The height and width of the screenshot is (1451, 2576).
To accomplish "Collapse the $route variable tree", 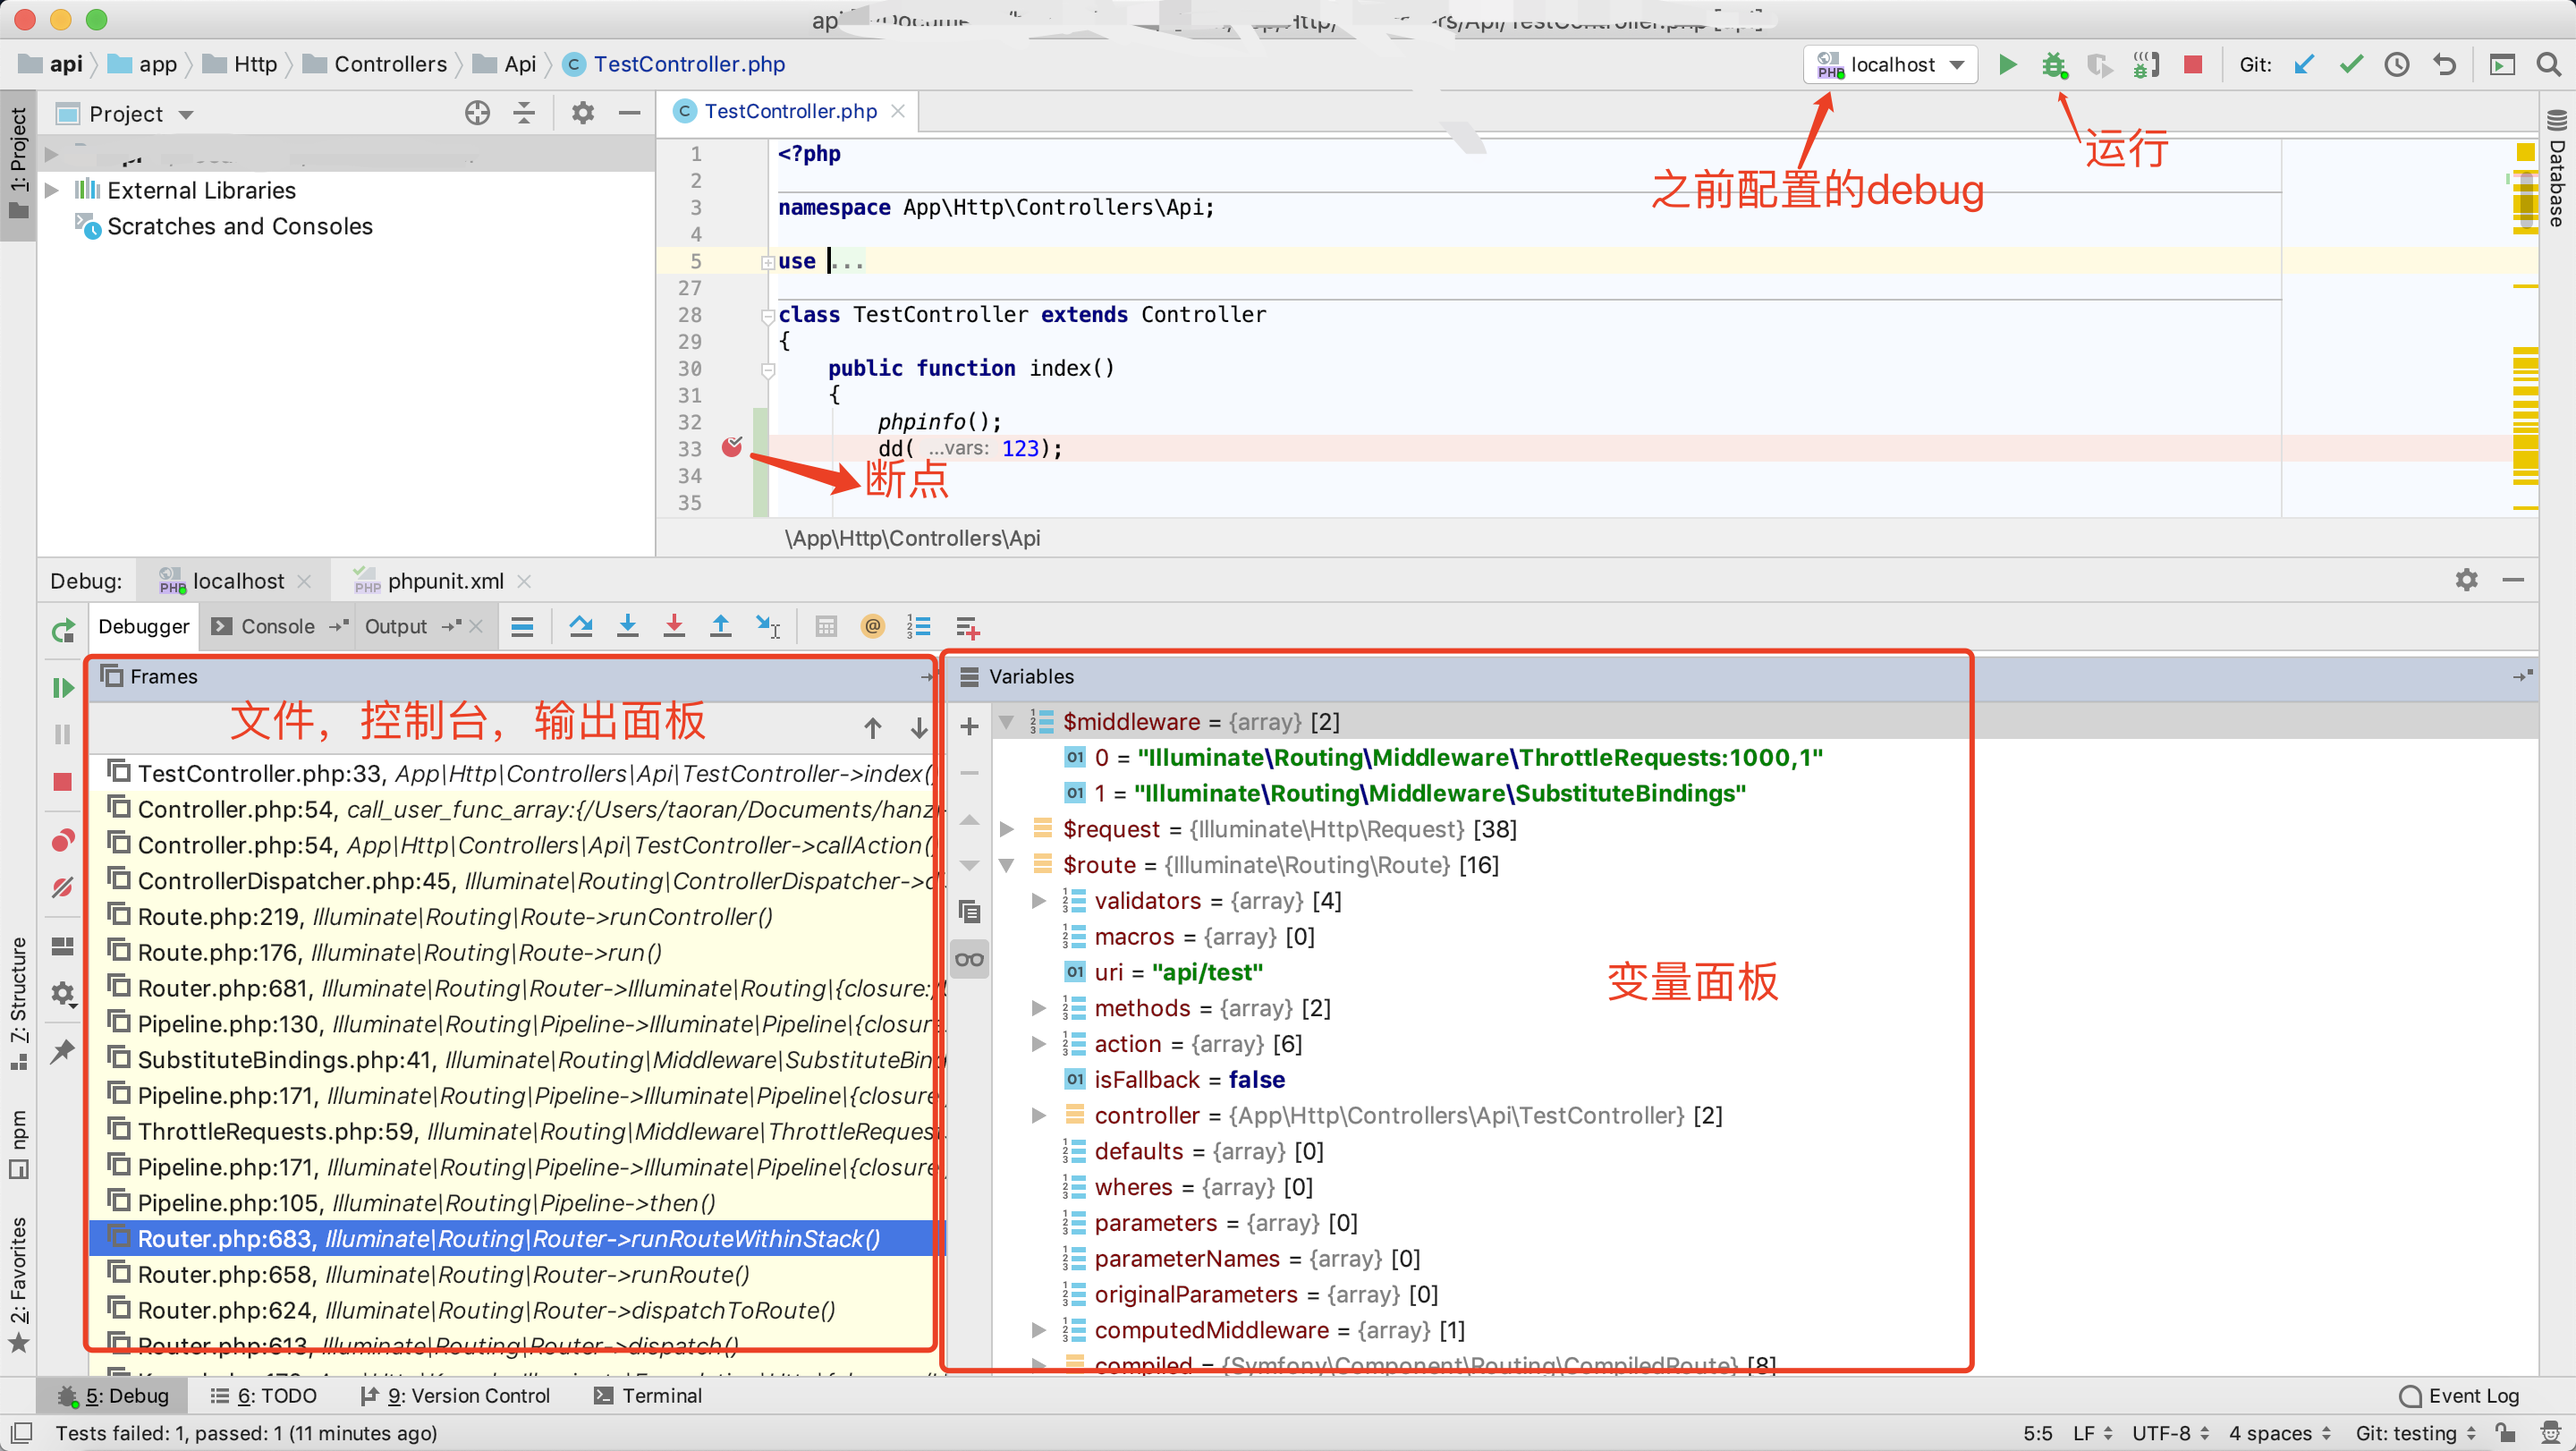I will coord(1007,865).
